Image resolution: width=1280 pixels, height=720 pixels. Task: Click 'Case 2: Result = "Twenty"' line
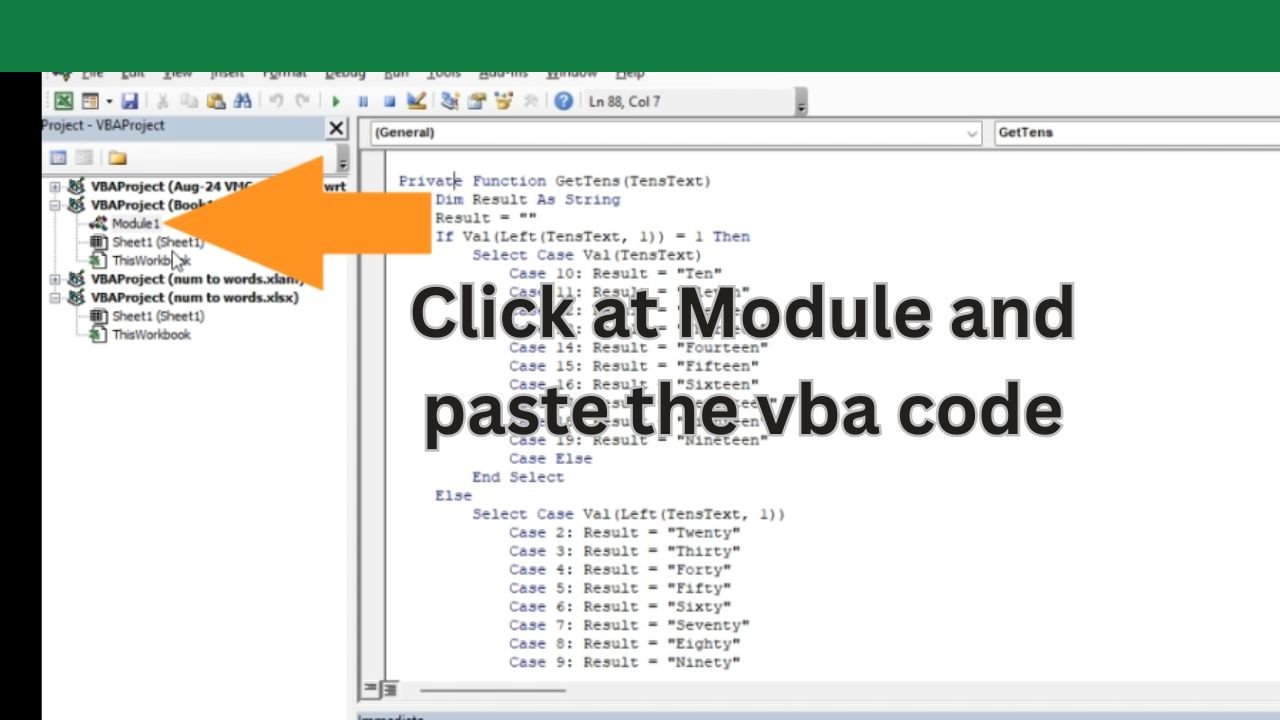[x=624, y=533]
